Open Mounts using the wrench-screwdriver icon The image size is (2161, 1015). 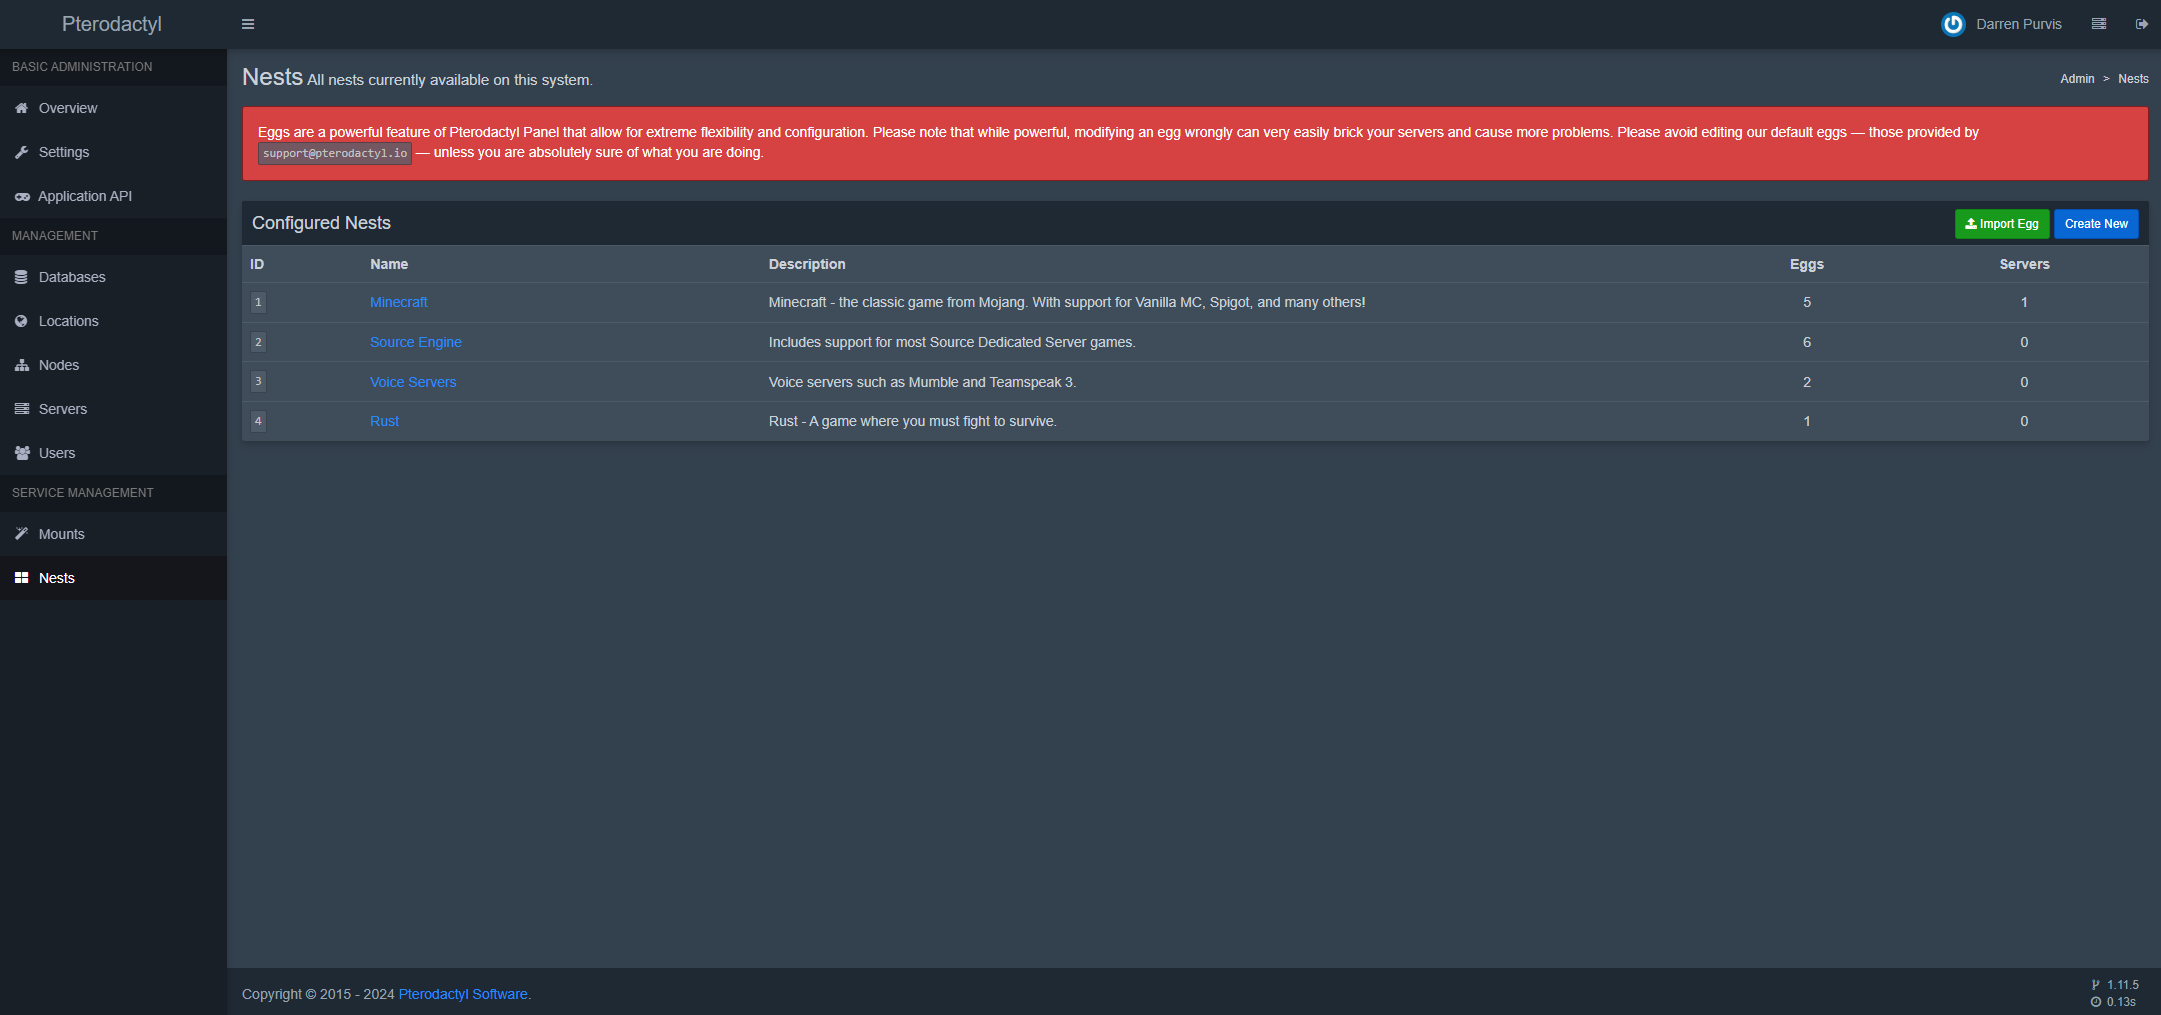coord(22,534)
